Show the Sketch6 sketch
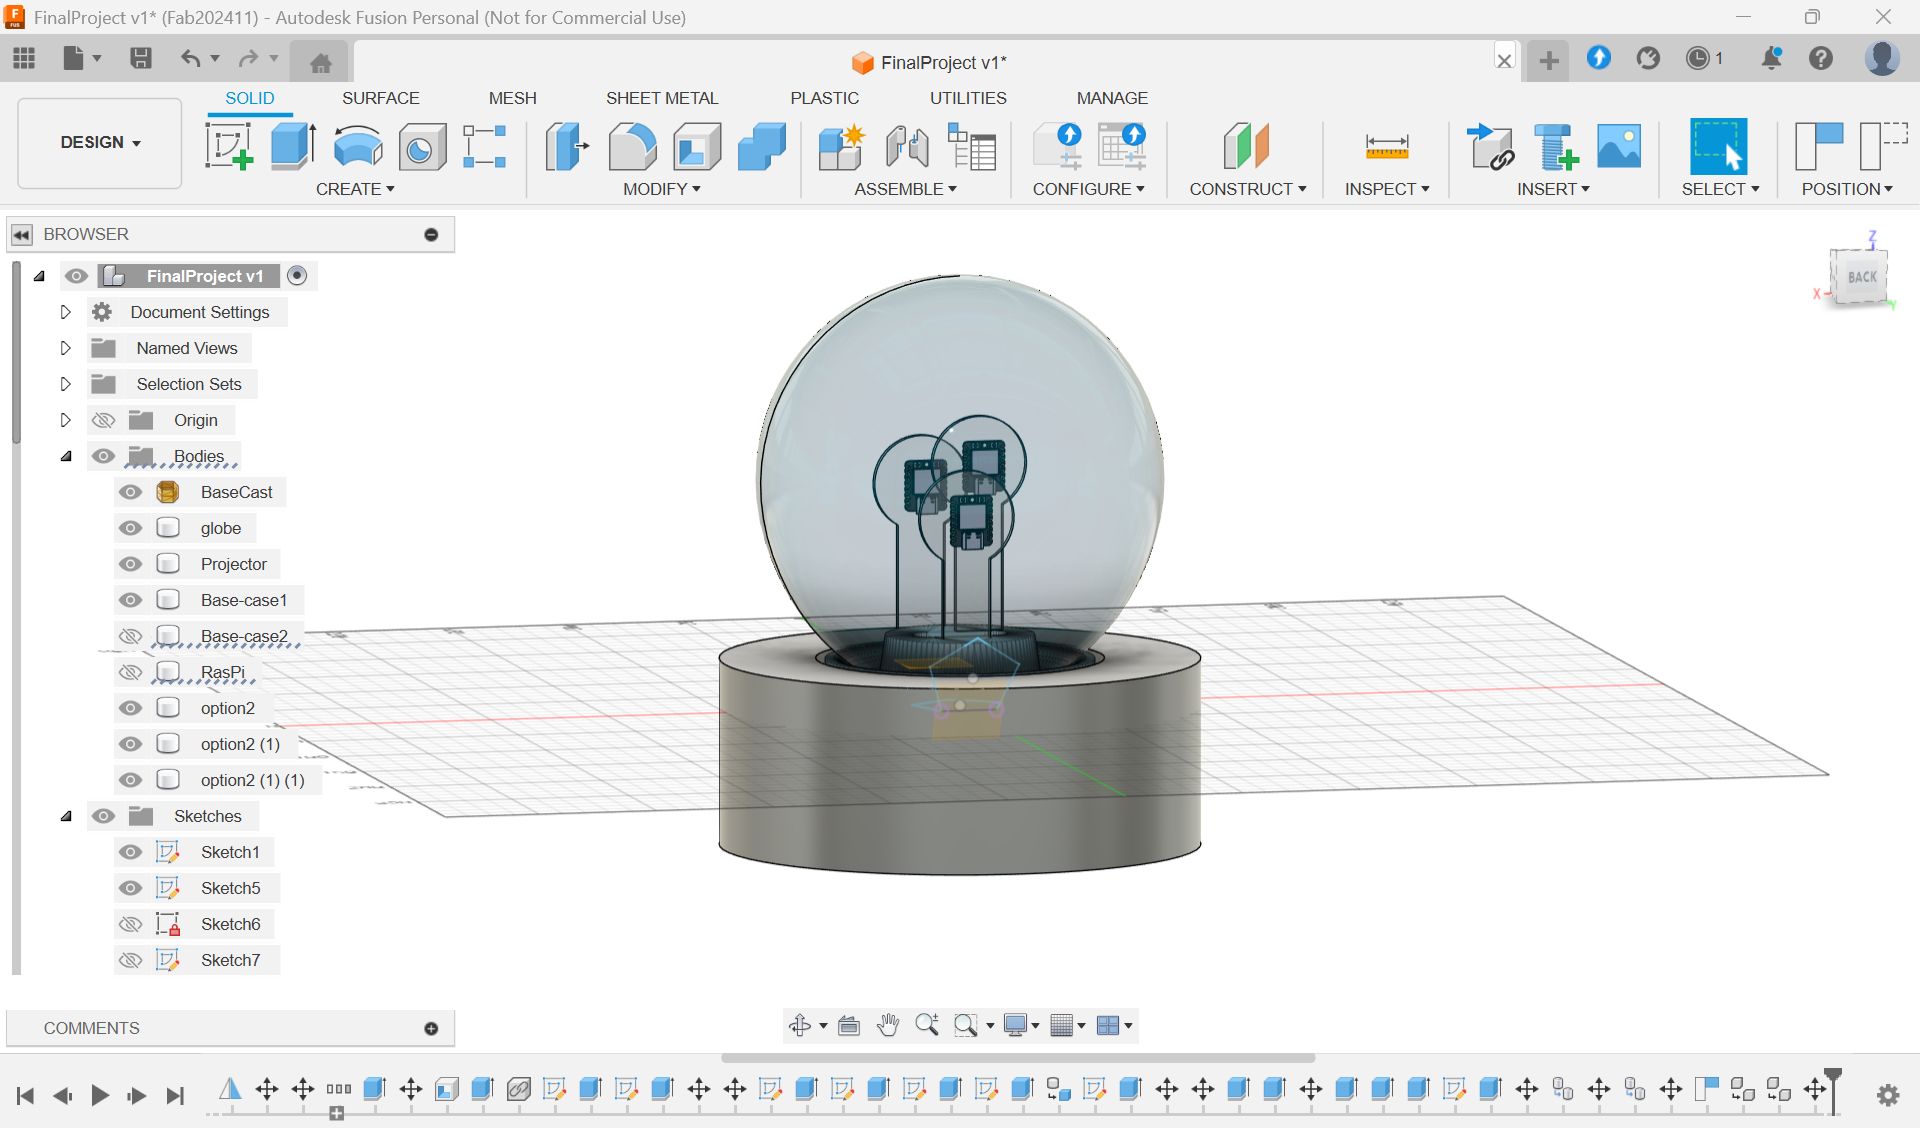 tap(130, 924)
